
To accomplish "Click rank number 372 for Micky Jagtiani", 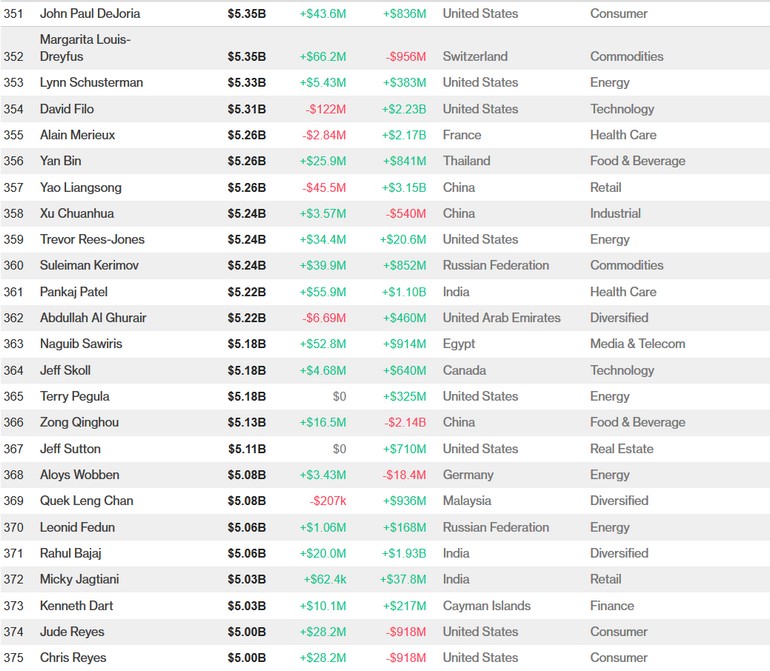I will pyautogui.click(x=14, y=579).
